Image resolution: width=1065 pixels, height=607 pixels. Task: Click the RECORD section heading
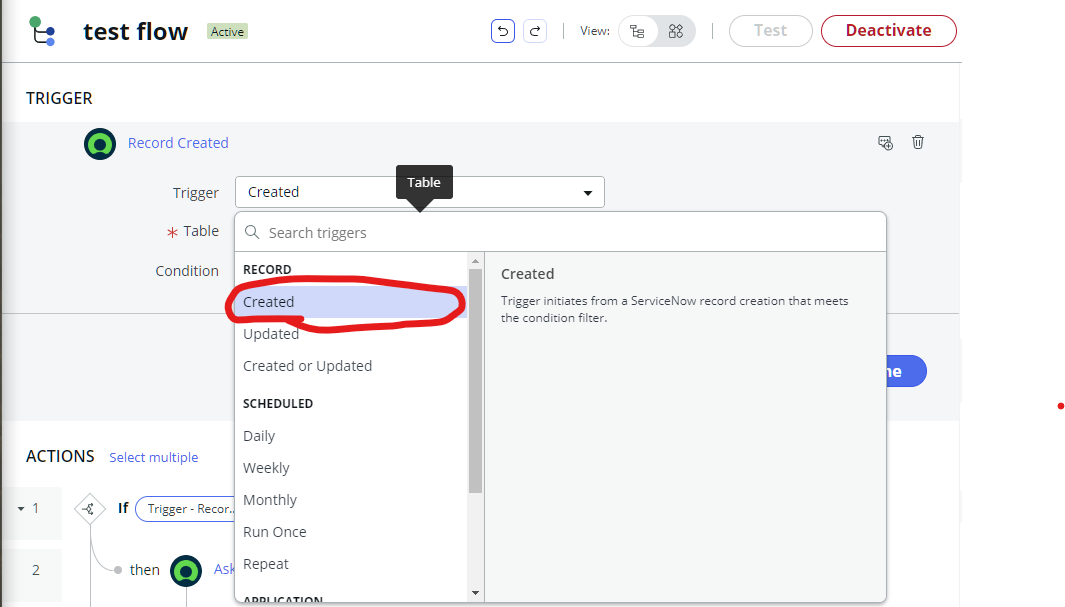(267, 270)
